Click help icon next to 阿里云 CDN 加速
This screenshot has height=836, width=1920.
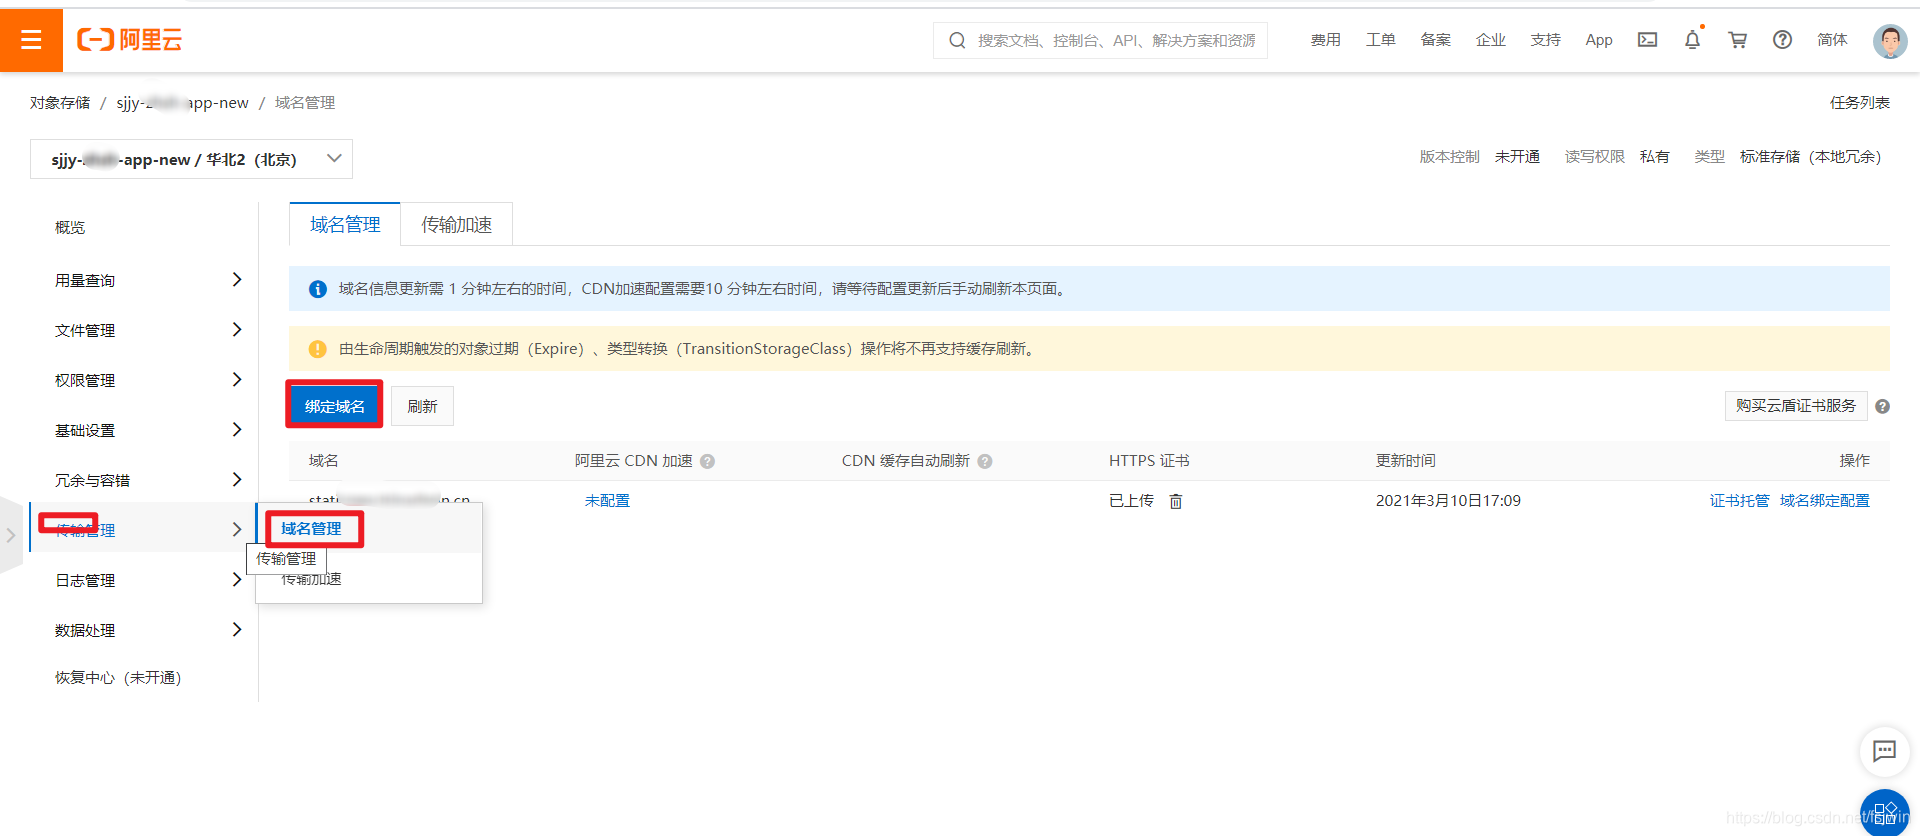pos(707,461)
